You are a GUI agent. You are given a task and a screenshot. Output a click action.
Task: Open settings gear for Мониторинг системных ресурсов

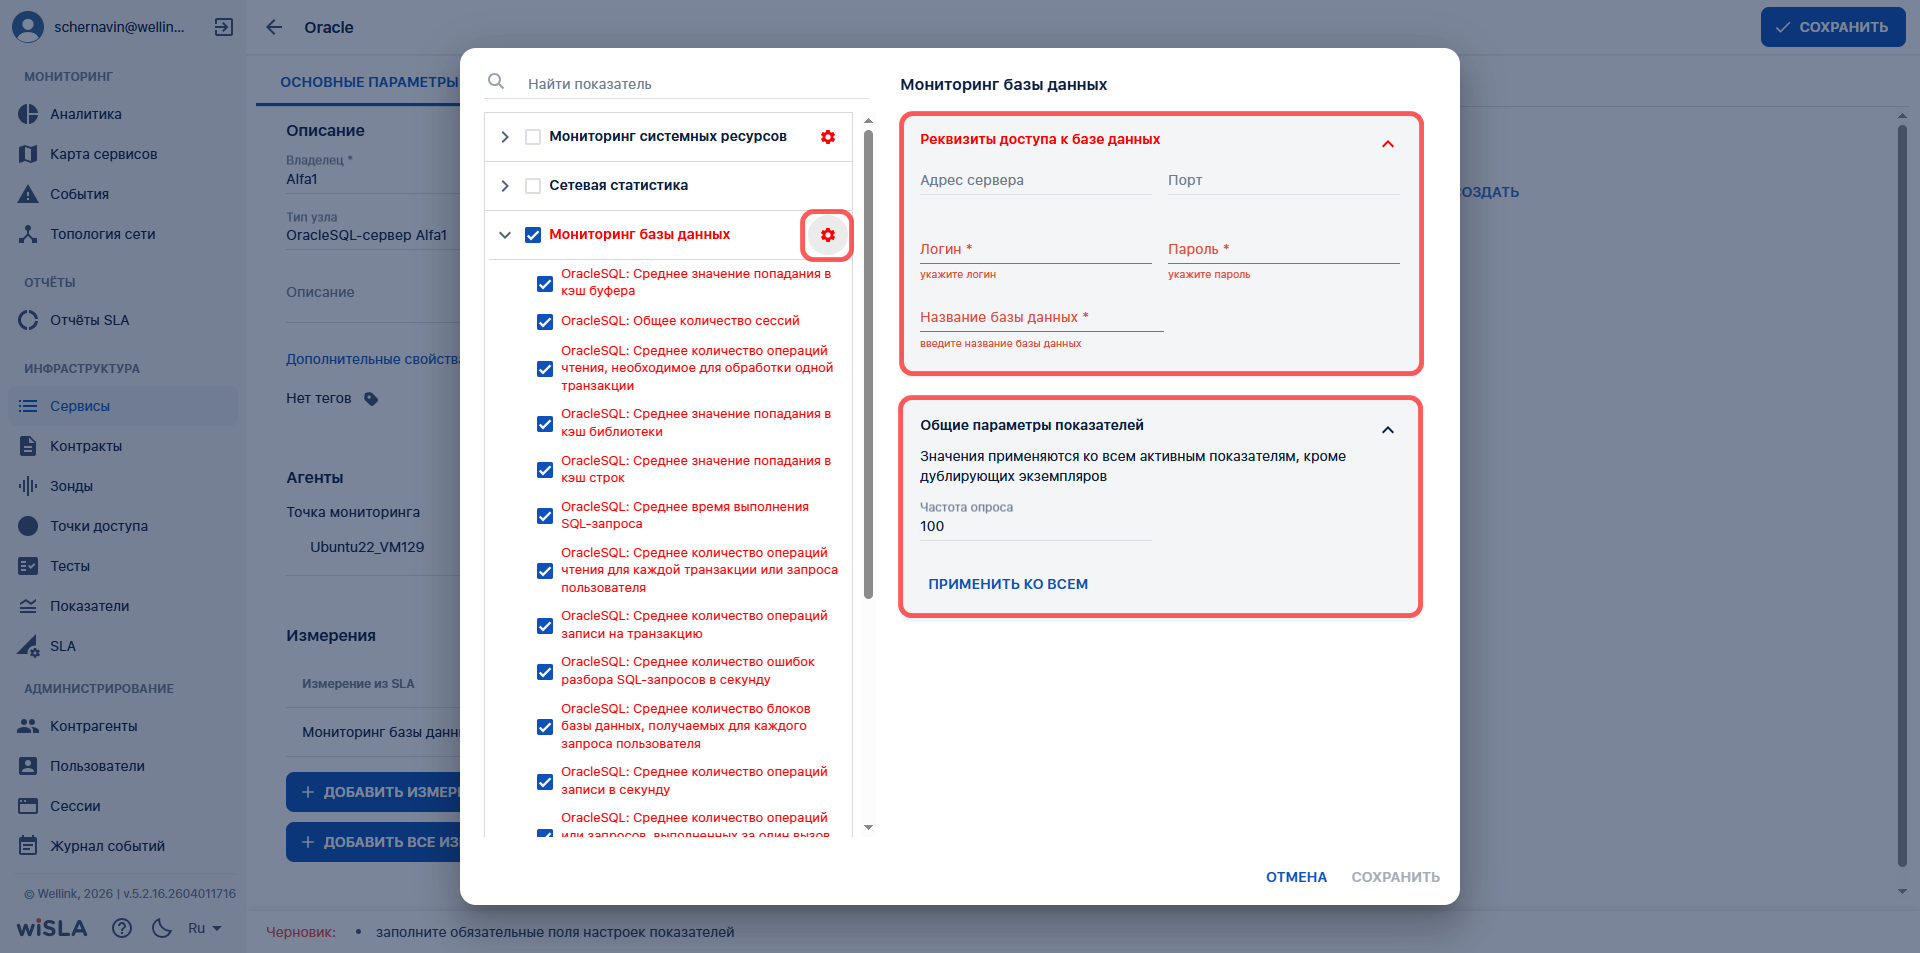tap(828, 137)
